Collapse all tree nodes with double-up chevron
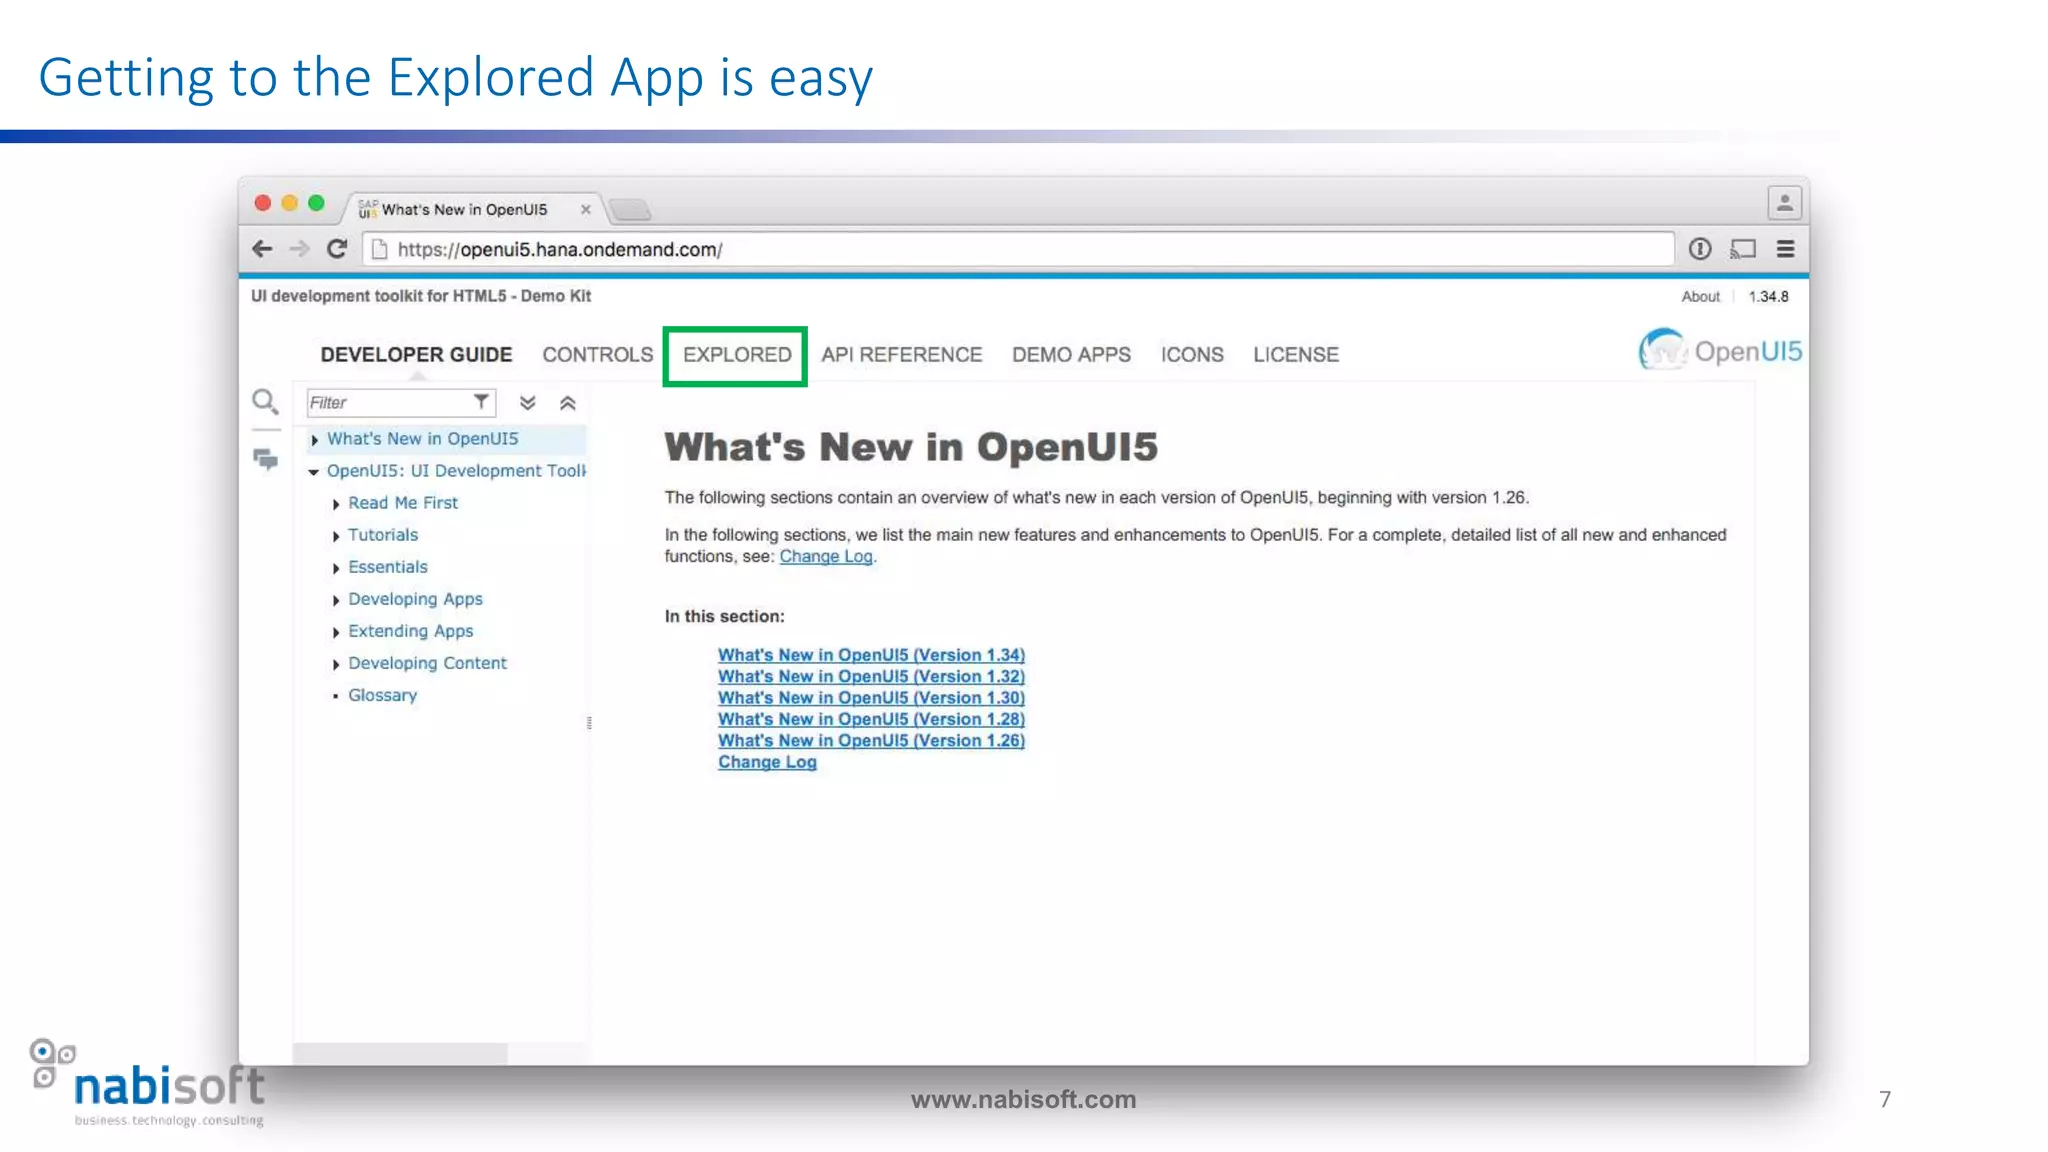Viewport: 2048px width, 1152px height. pos(568,403)
